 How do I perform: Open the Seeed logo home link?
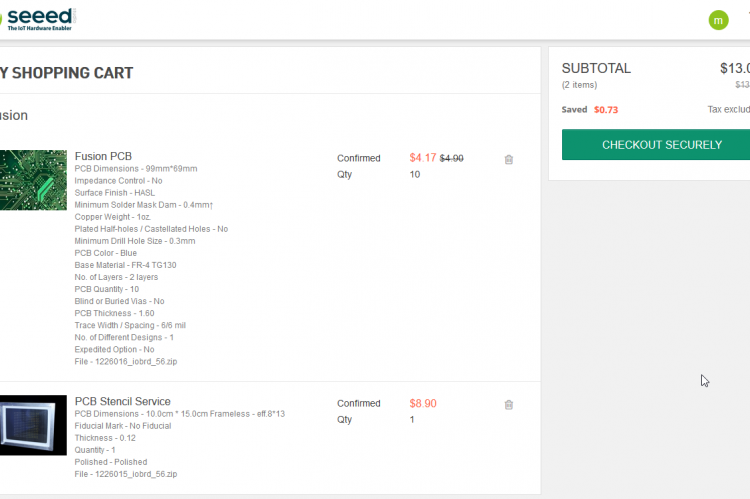[38, 19]
